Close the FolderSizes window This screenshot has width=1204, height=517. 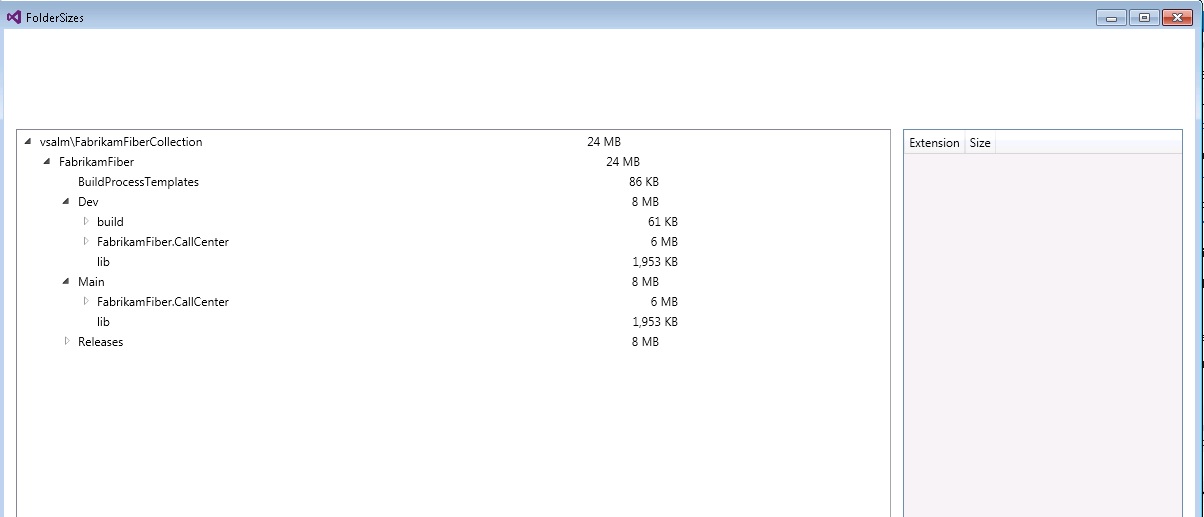point(1177,17)
